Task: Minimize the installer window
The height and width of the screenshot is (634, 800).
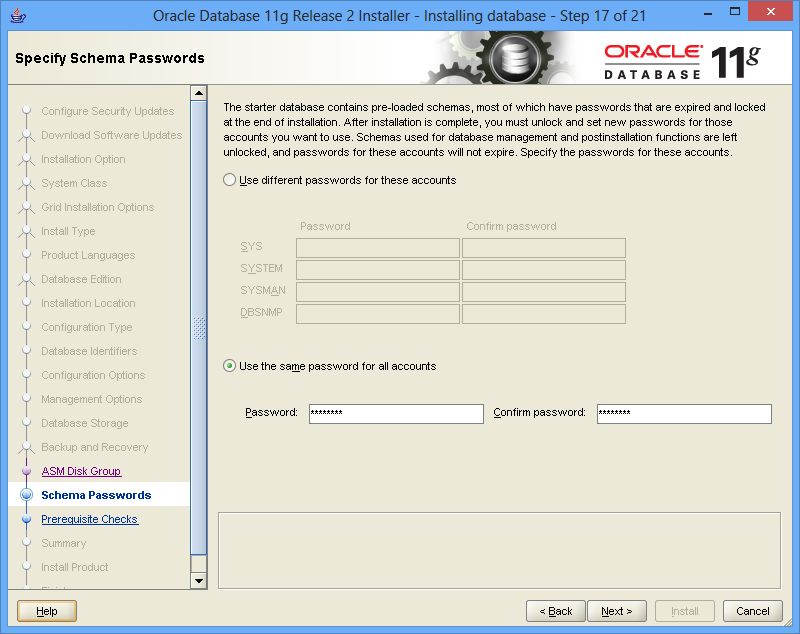Action: (x=708, y=12)
